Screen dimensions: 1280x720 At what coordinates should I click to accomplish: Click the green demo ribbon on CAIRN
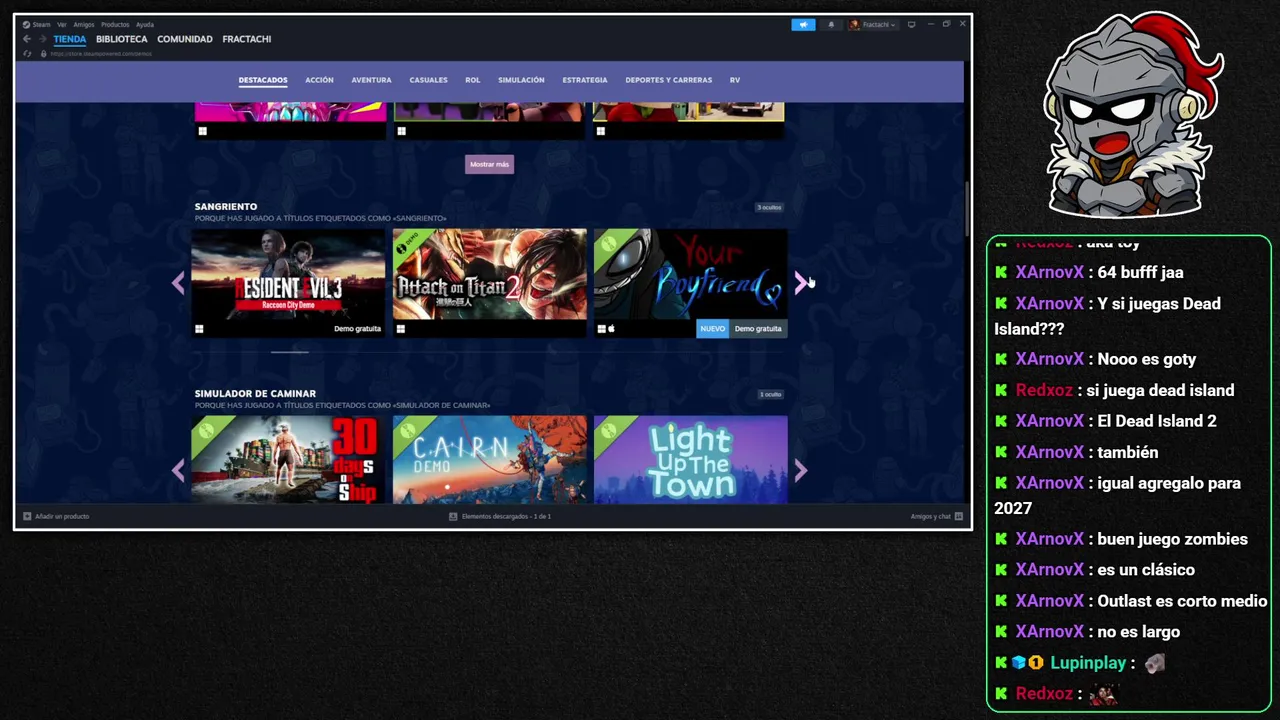[x=408, y=431]
